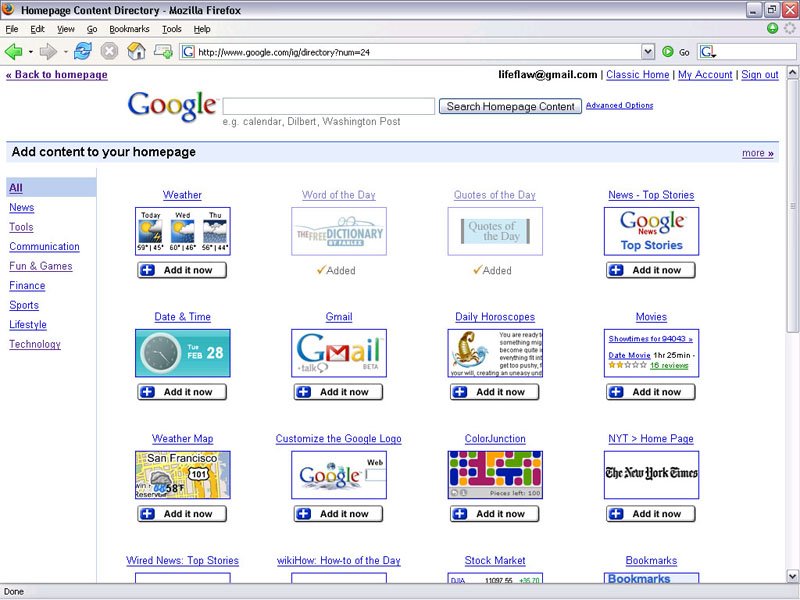Click the Search Homepage Content button
Image resolution: width=800 pixels, height=600 pixels.
510,106
